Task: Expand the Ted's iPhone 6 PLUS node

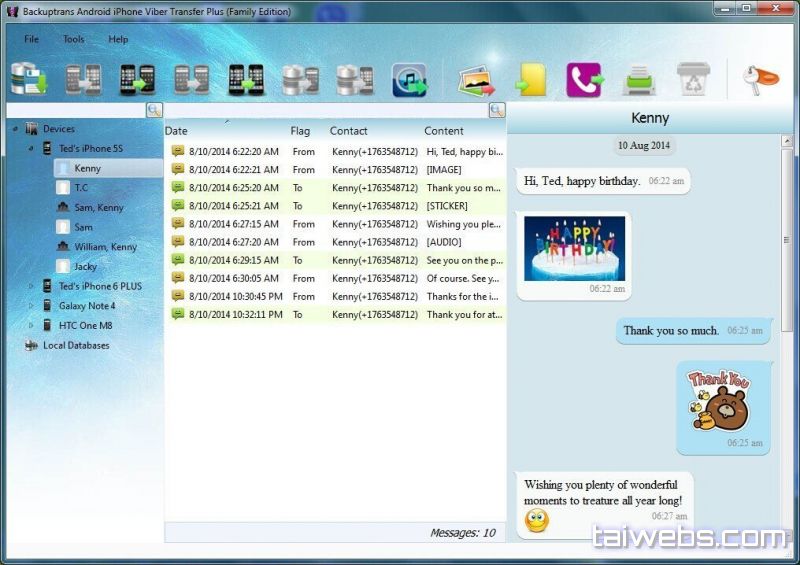Action: tap(31, 286)
